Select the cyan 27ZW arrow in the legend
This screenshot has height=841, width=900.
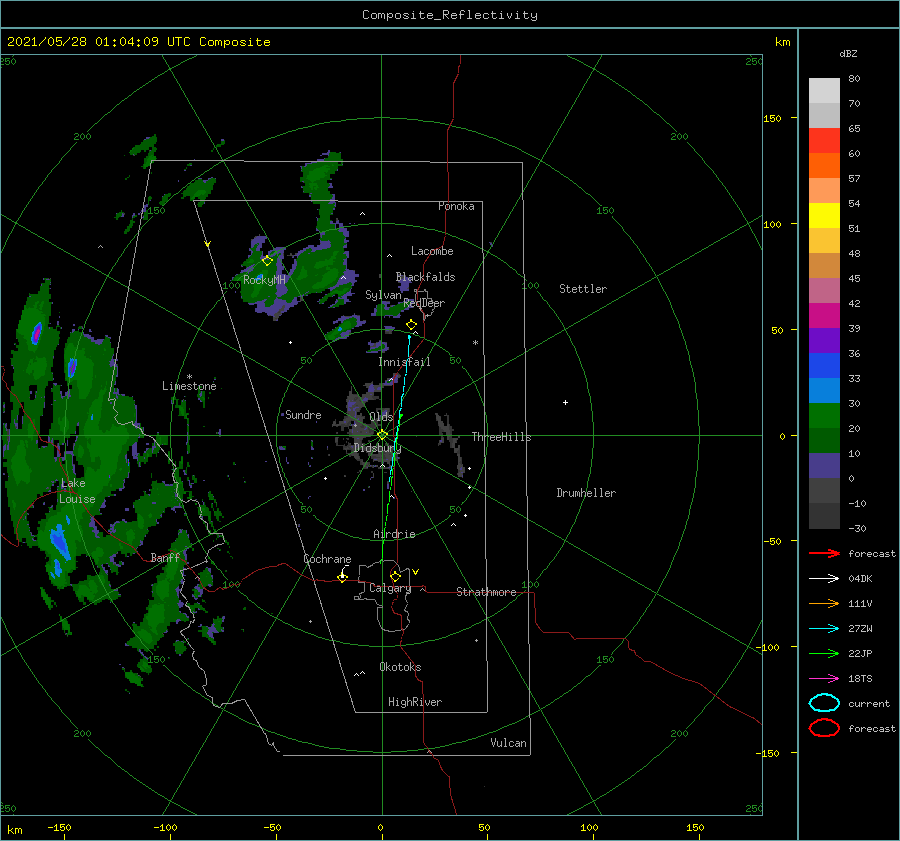[x=824, y=629]
